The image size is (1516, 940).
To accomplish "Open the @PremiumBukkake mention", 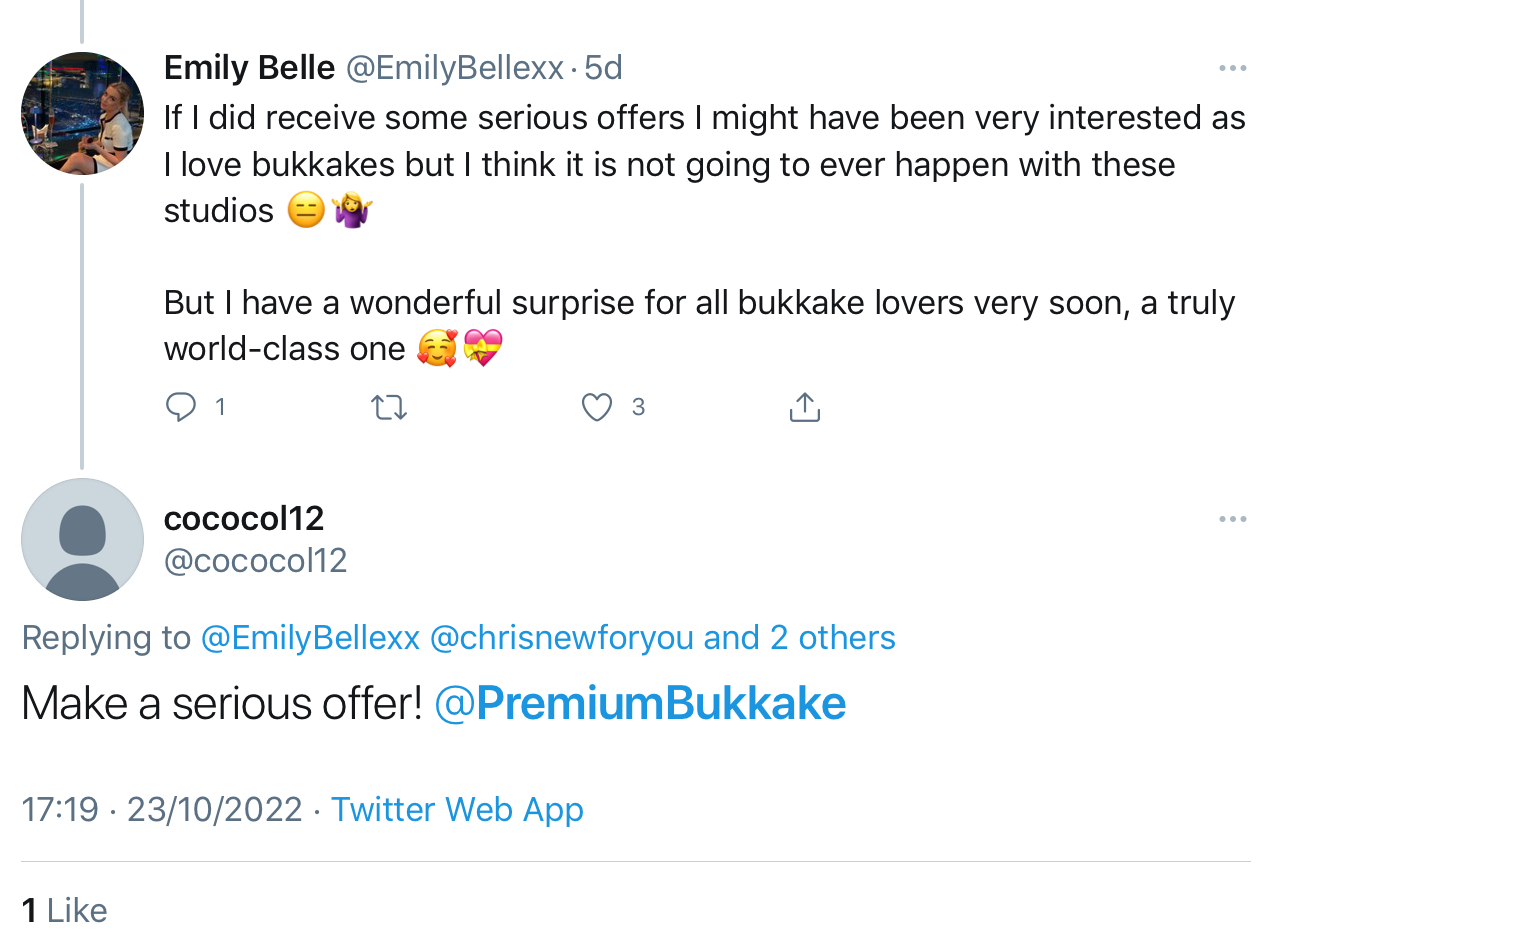I will coord(640,704).
